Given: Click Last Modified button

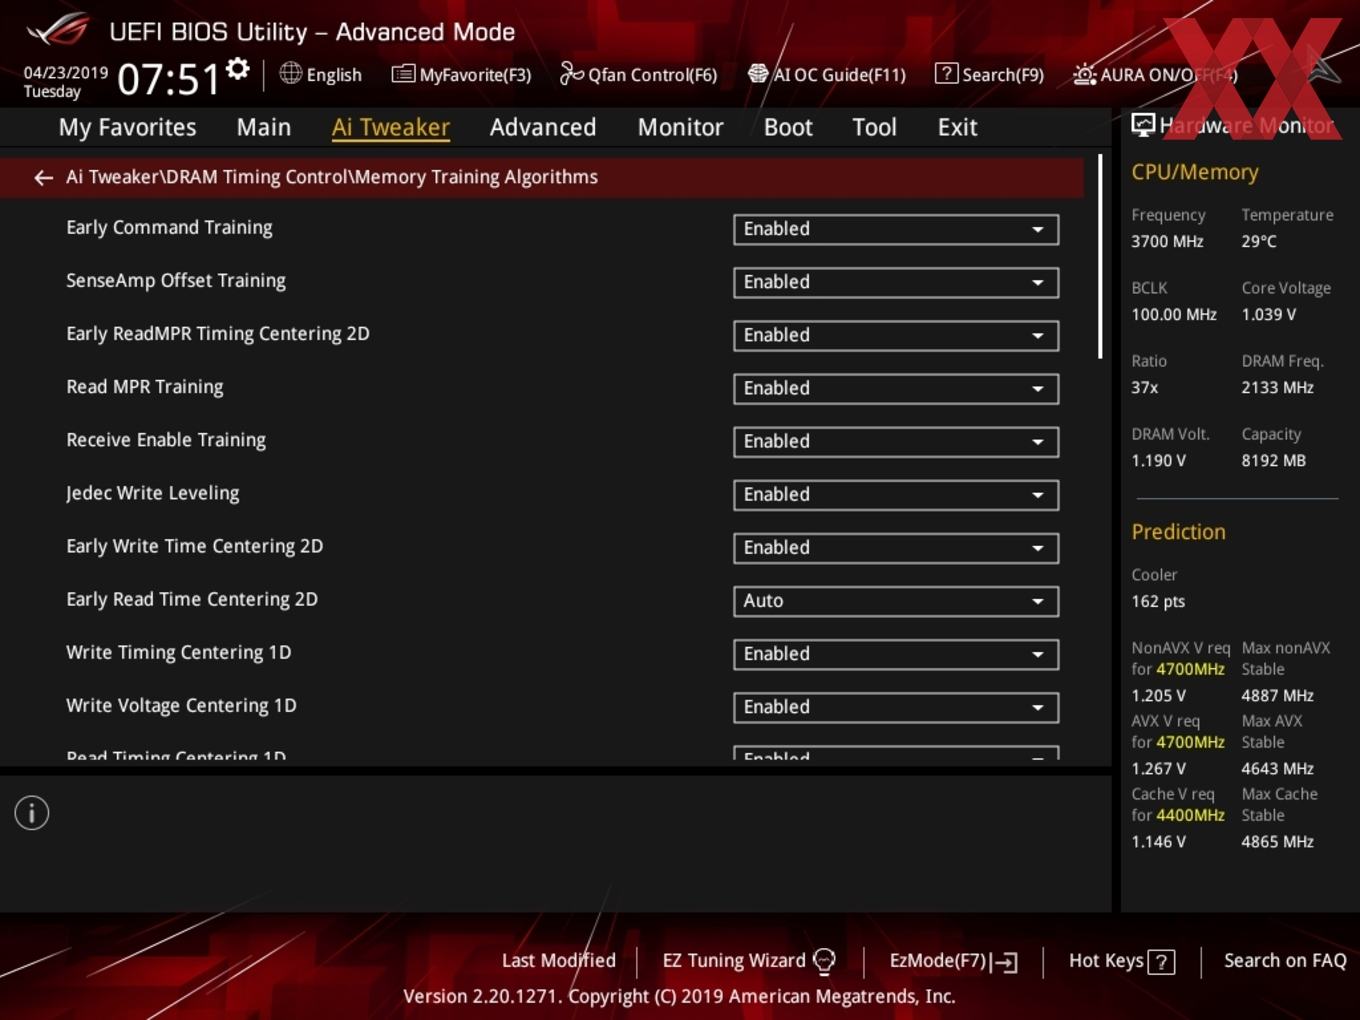Looking at the screenshot, I should 558,960.
